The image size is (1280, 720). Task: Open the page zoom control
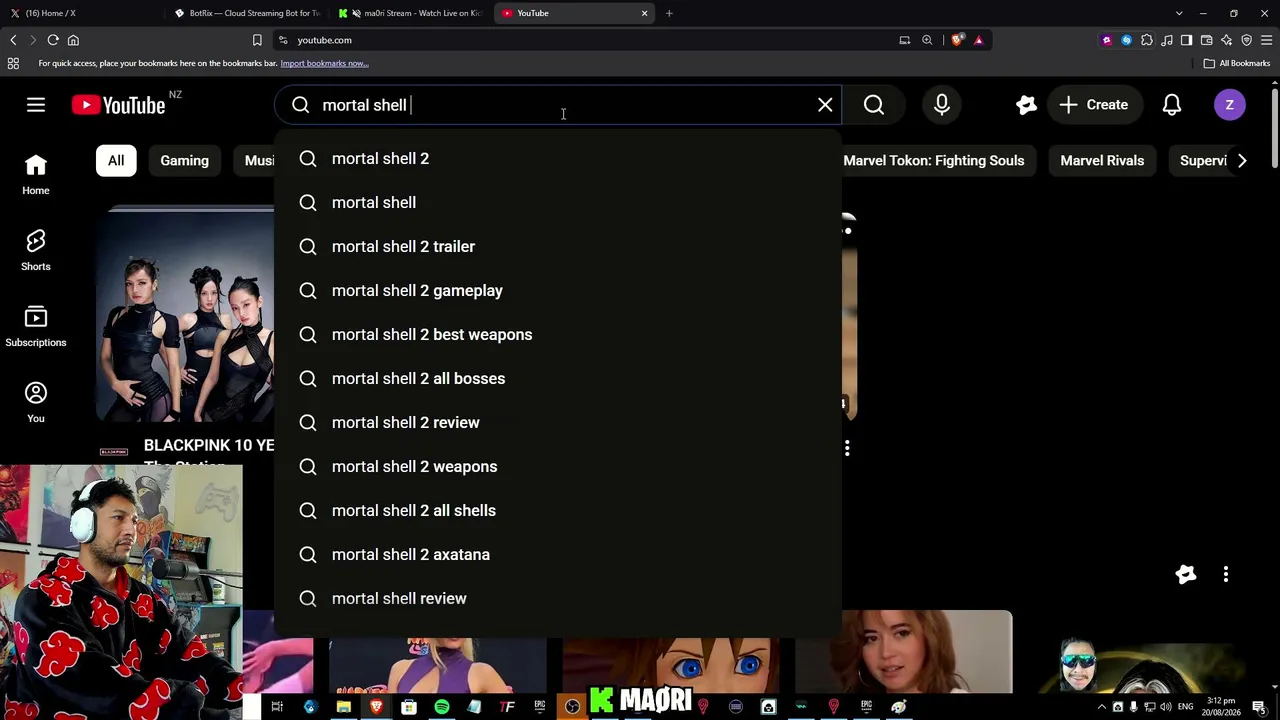point(927,40)
